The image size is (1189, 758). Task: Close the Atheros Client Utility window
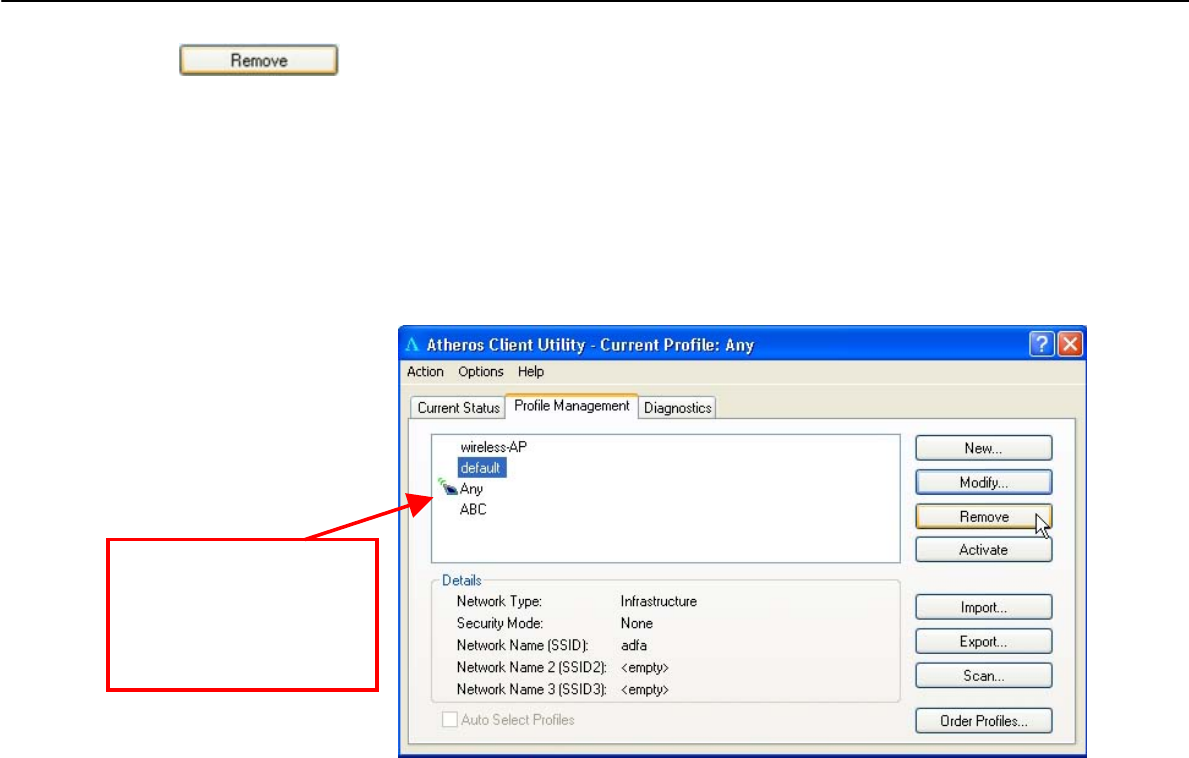pos(1070,344)
